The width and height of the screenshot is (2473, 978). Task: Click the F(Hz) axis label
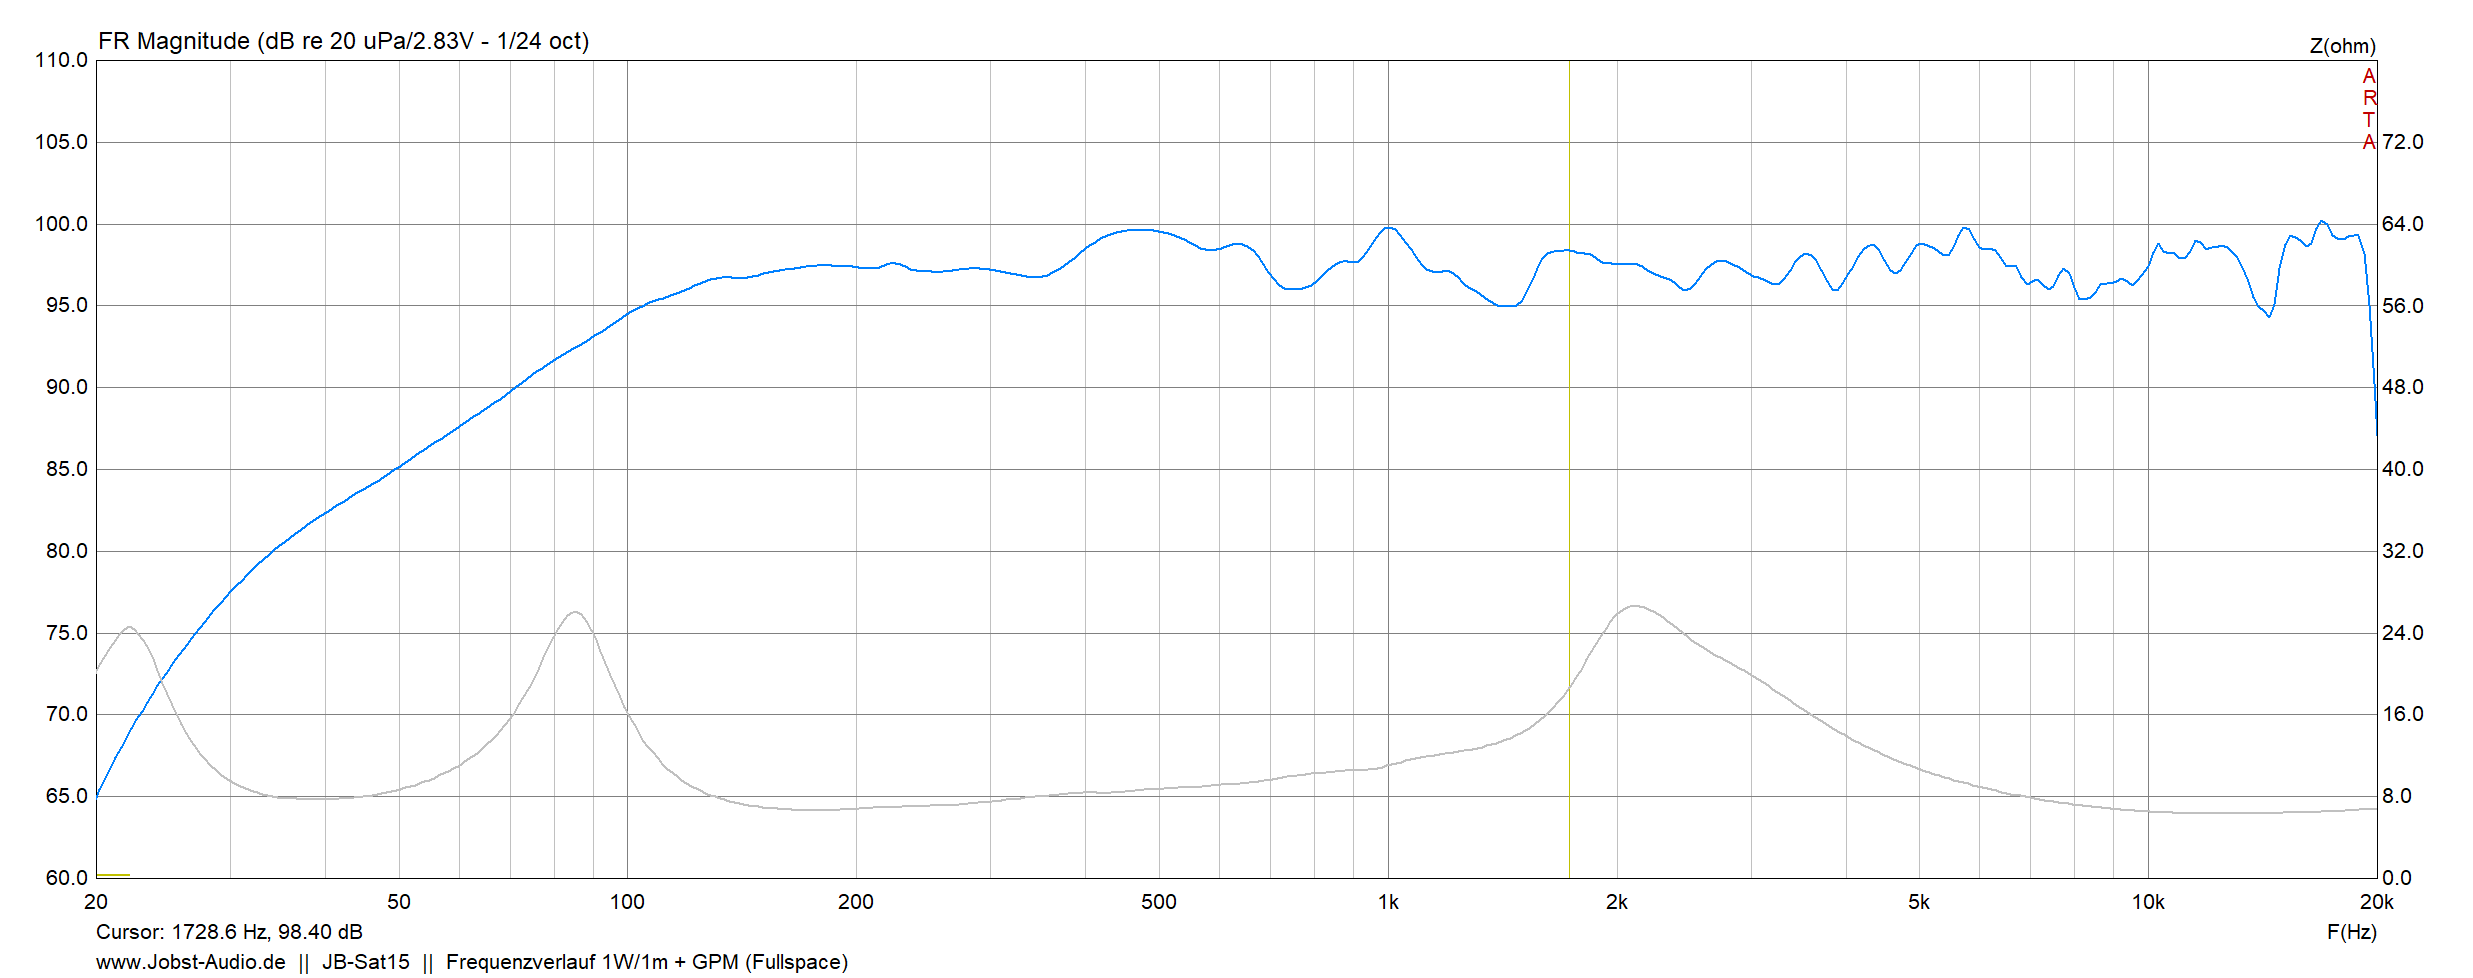click(x=2351, y=931)
